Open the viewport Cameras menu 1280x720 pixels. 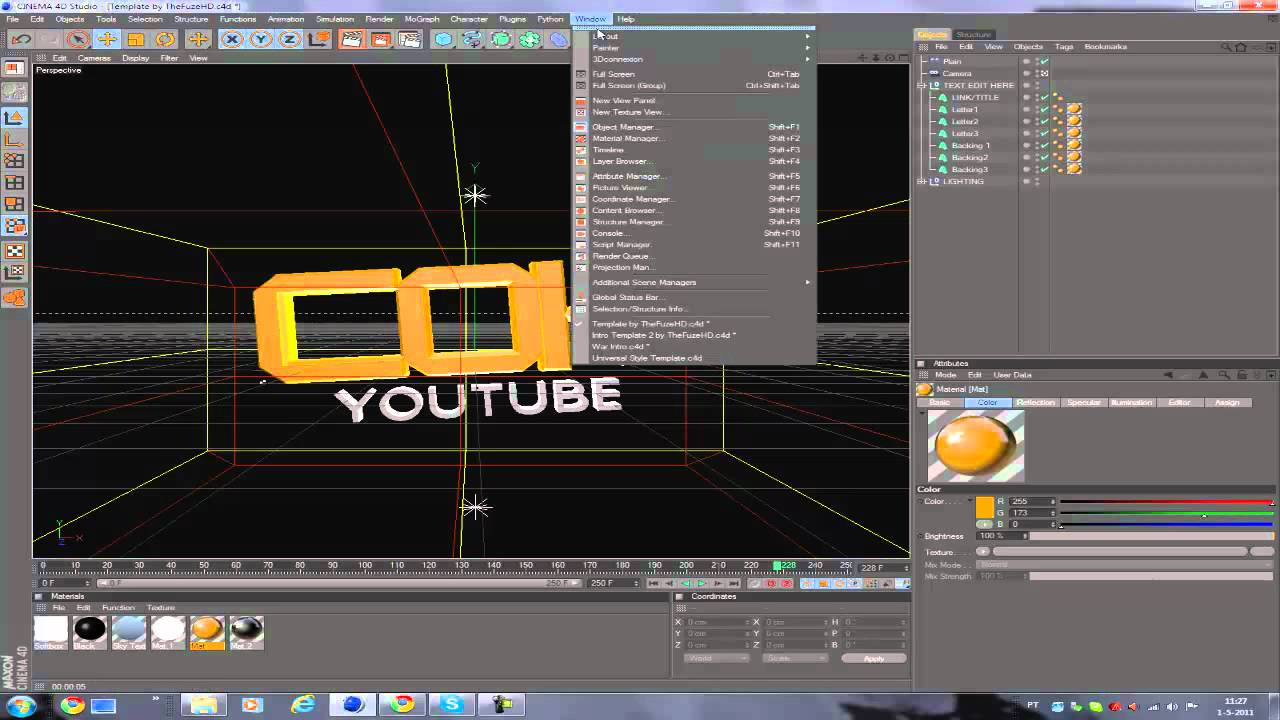[x=94, y=58]
